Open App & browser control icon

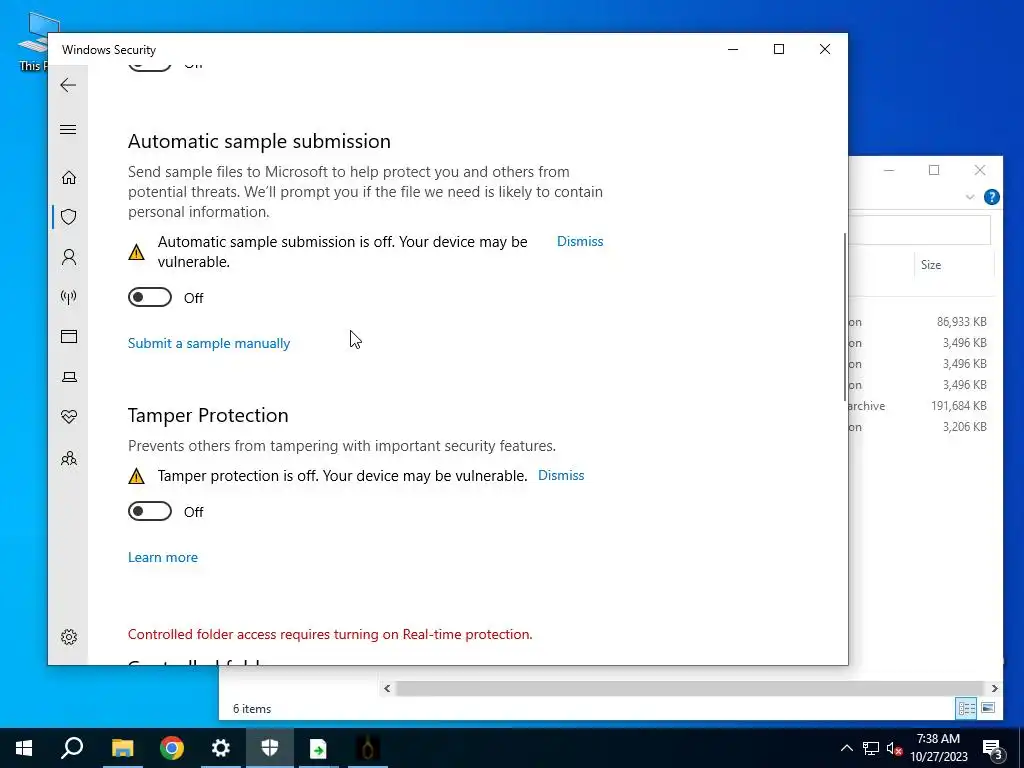(x=69, y=336)
